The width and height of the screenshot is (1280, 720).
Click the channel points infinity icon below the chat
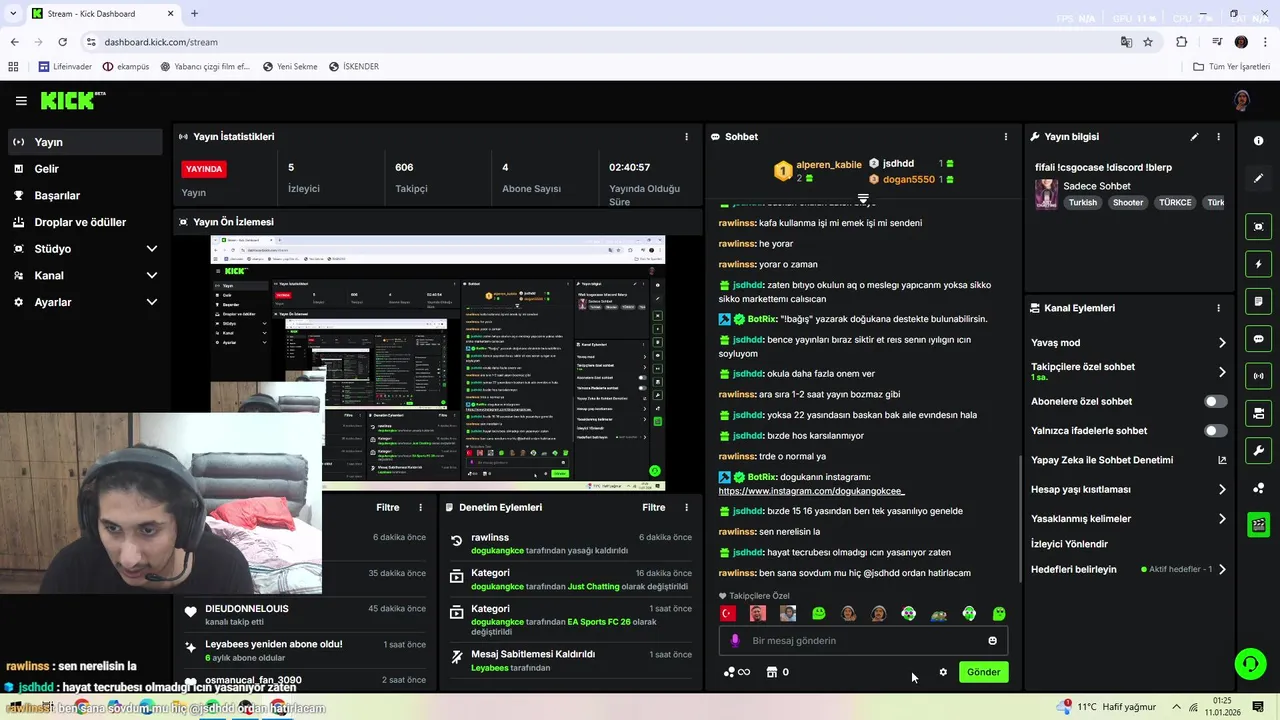(737, 672)
